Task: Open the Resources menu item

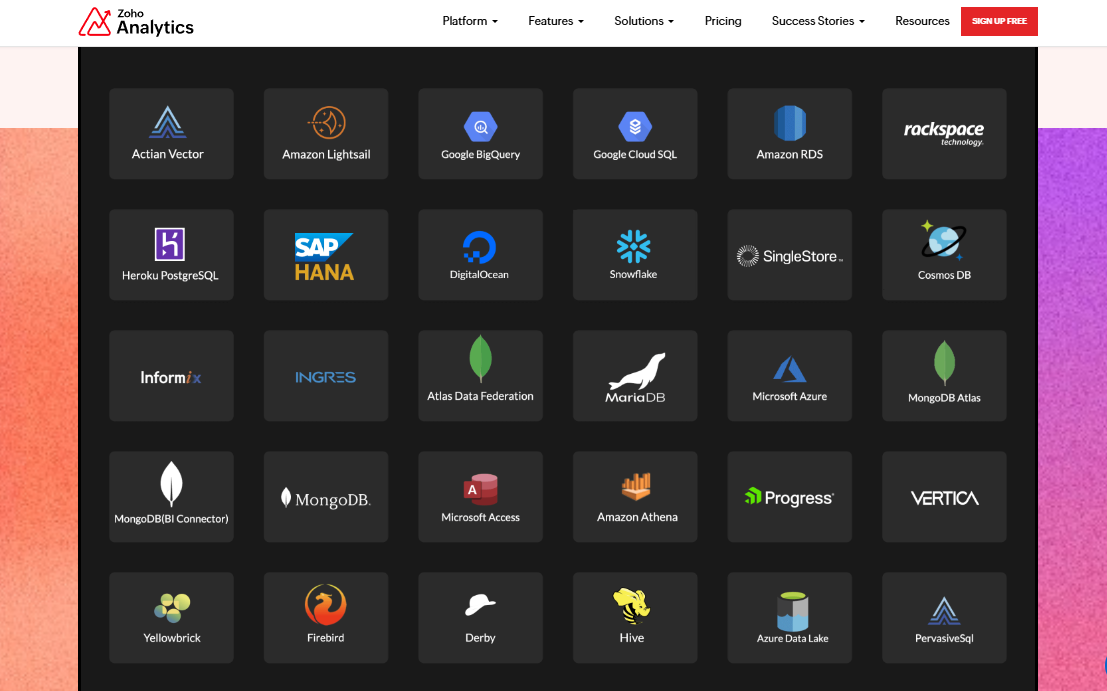Action: (x=922, y=21)
